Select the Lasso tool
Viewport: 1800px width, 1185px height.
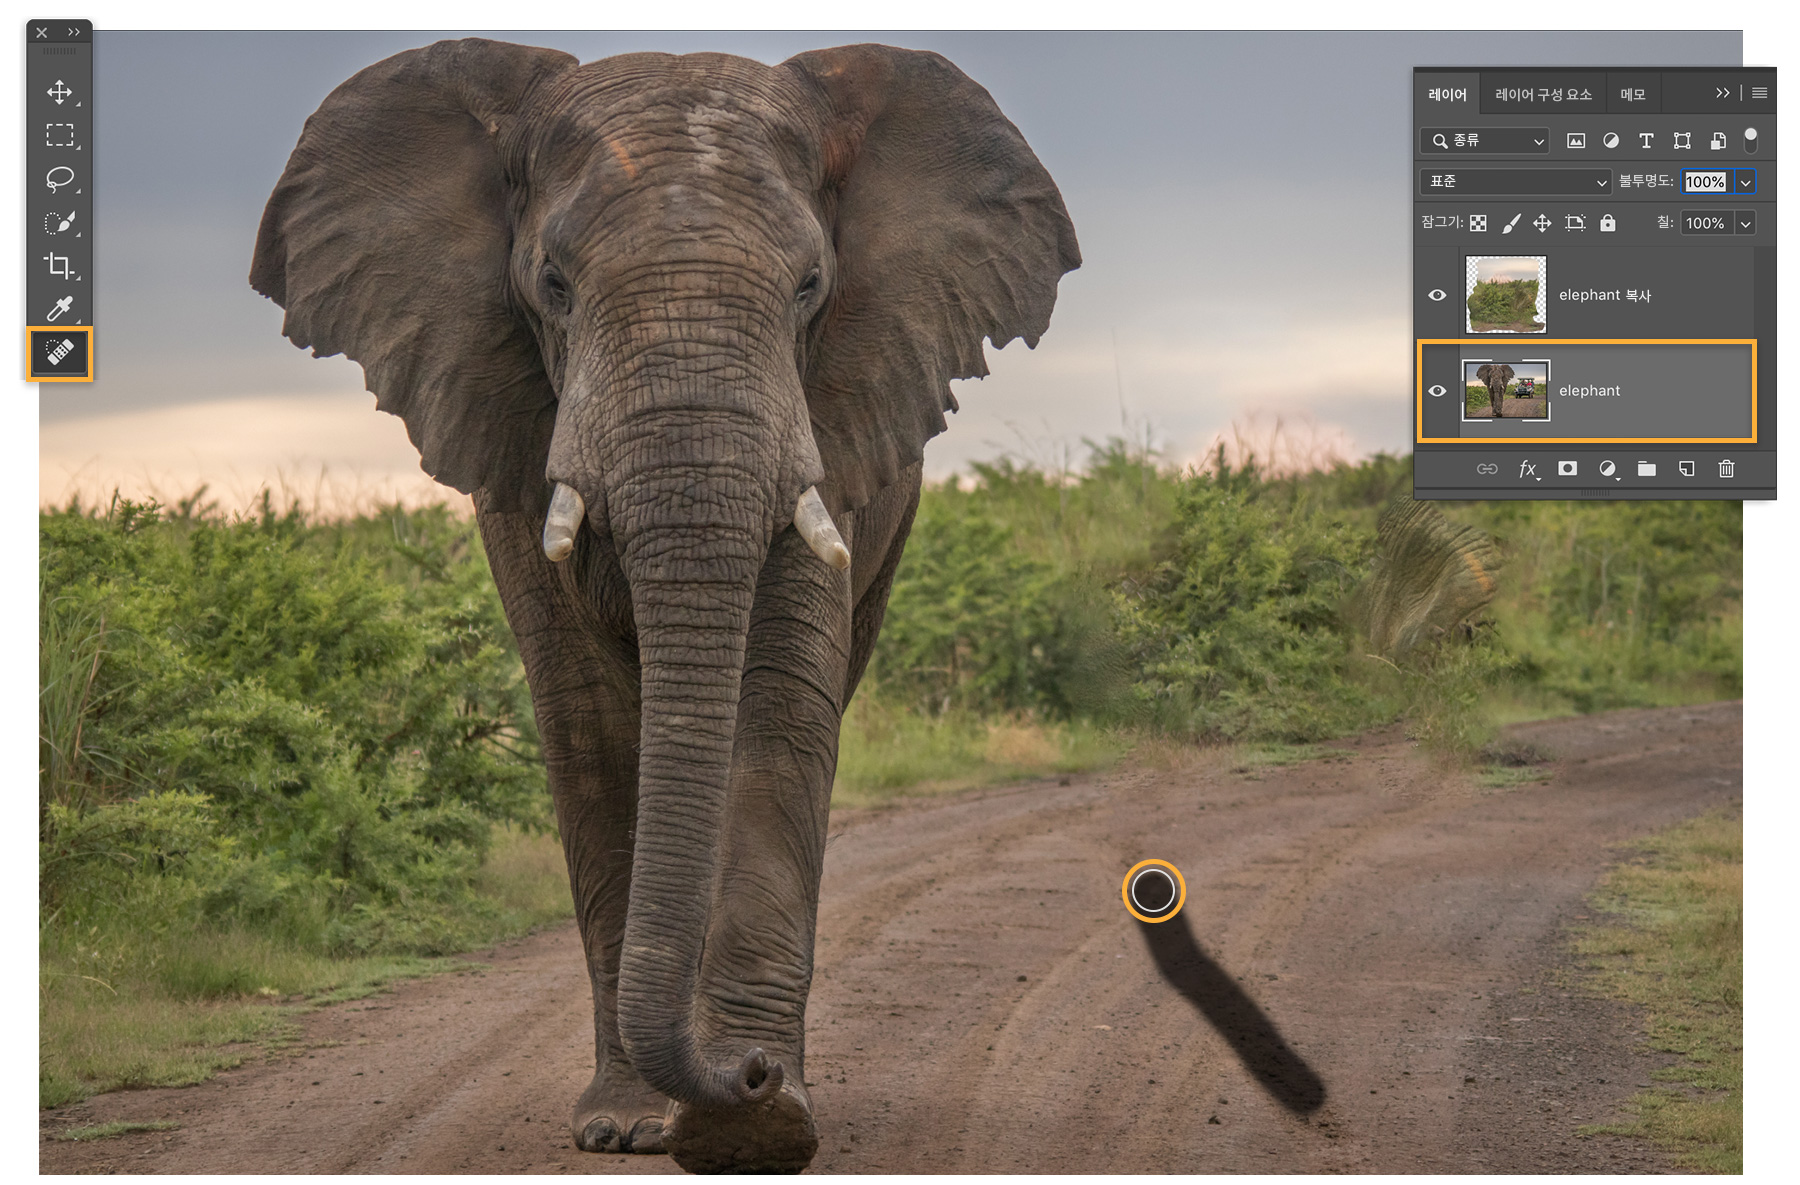[59, 179]
